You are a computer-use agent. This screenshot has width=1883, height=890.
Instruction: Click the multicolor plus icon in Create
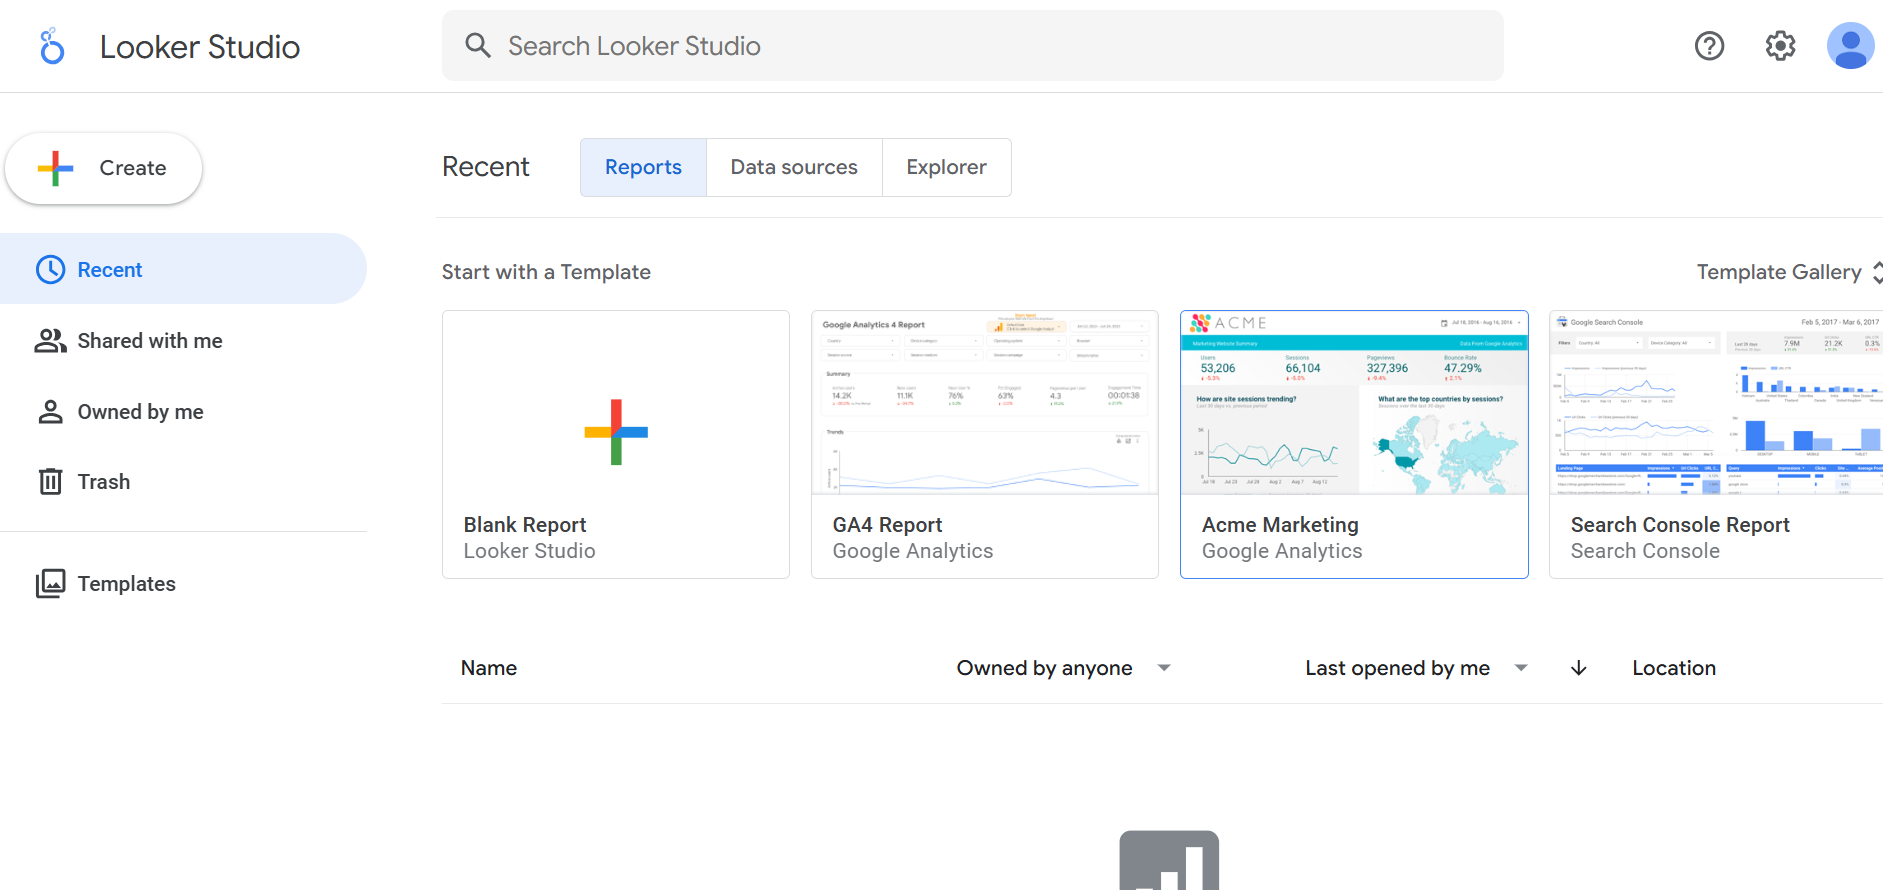point(56,168)
